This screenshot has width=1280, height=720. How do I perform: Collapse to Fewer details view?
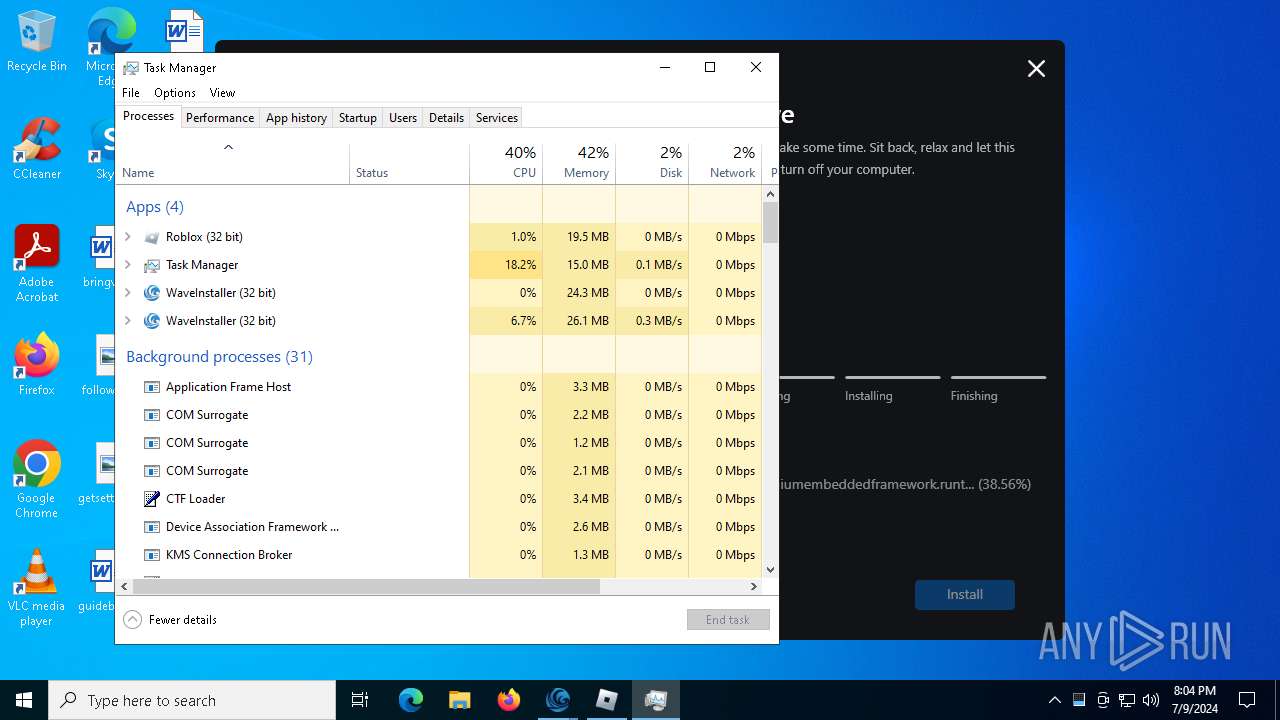pyautogui.click(x=170, y=620)
